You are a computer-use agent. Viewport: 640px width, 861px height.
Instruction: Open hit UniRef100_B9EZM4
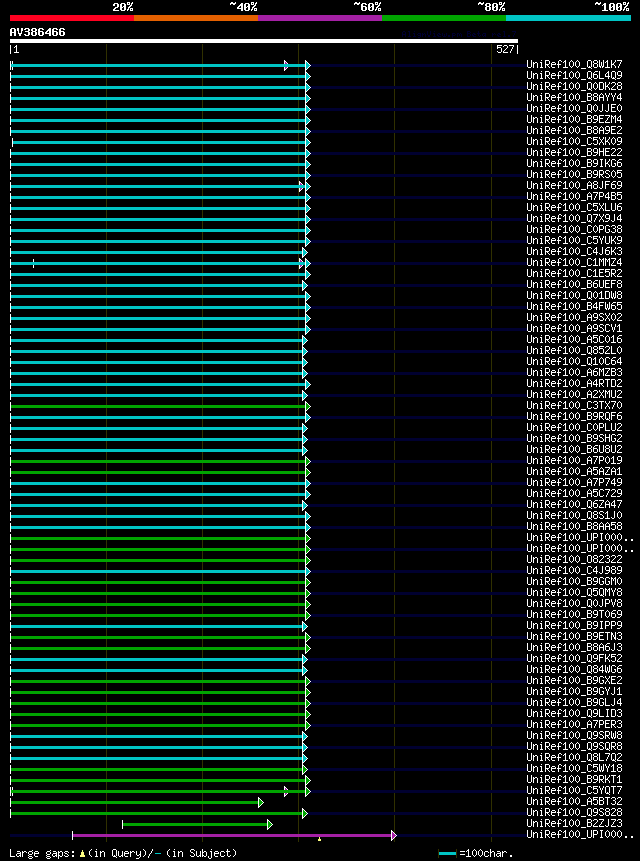tap(574, 119)
